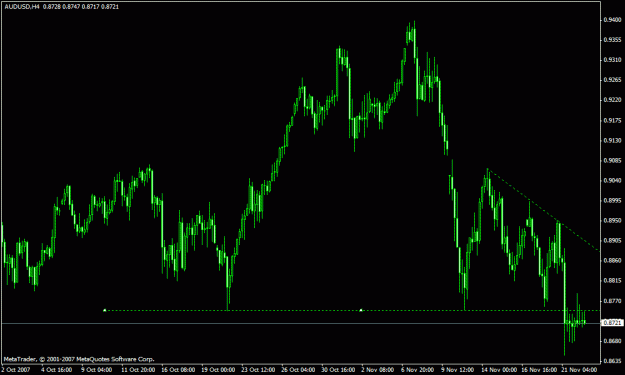Click the 0.8680 price scale label

tap(612, 341)
